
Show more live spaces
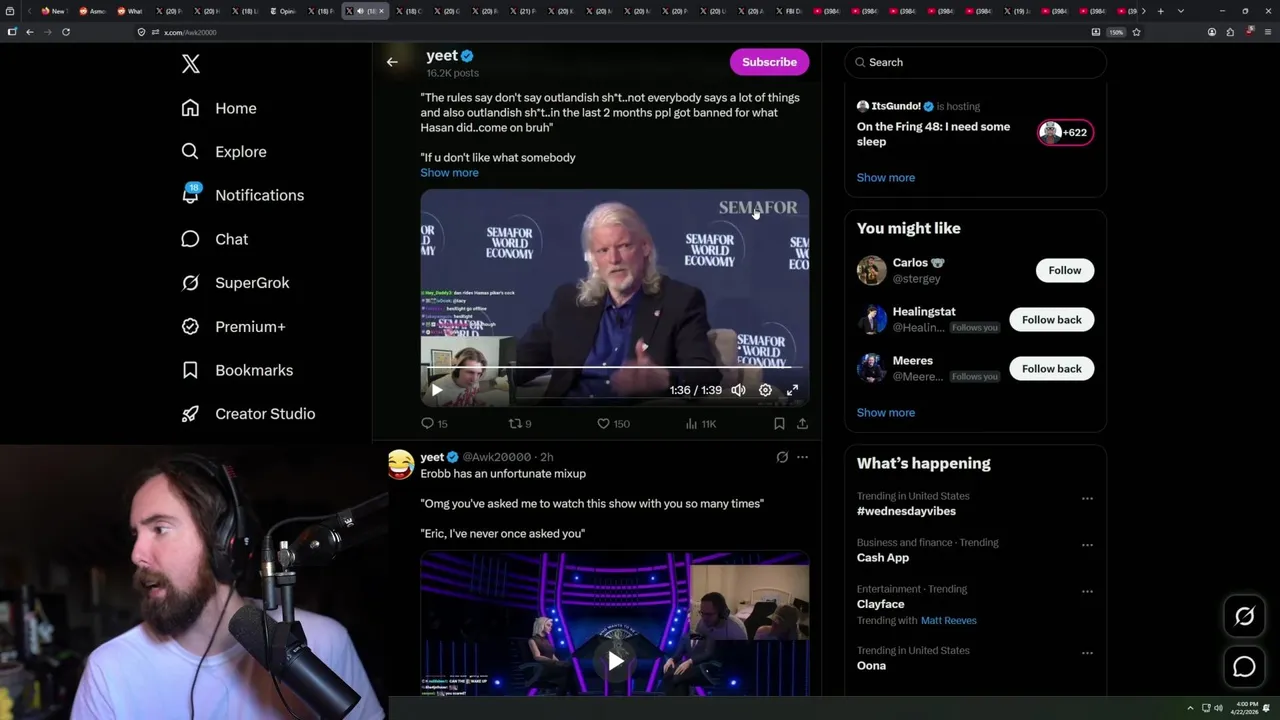pyautogui.click(x=885, y=178)
